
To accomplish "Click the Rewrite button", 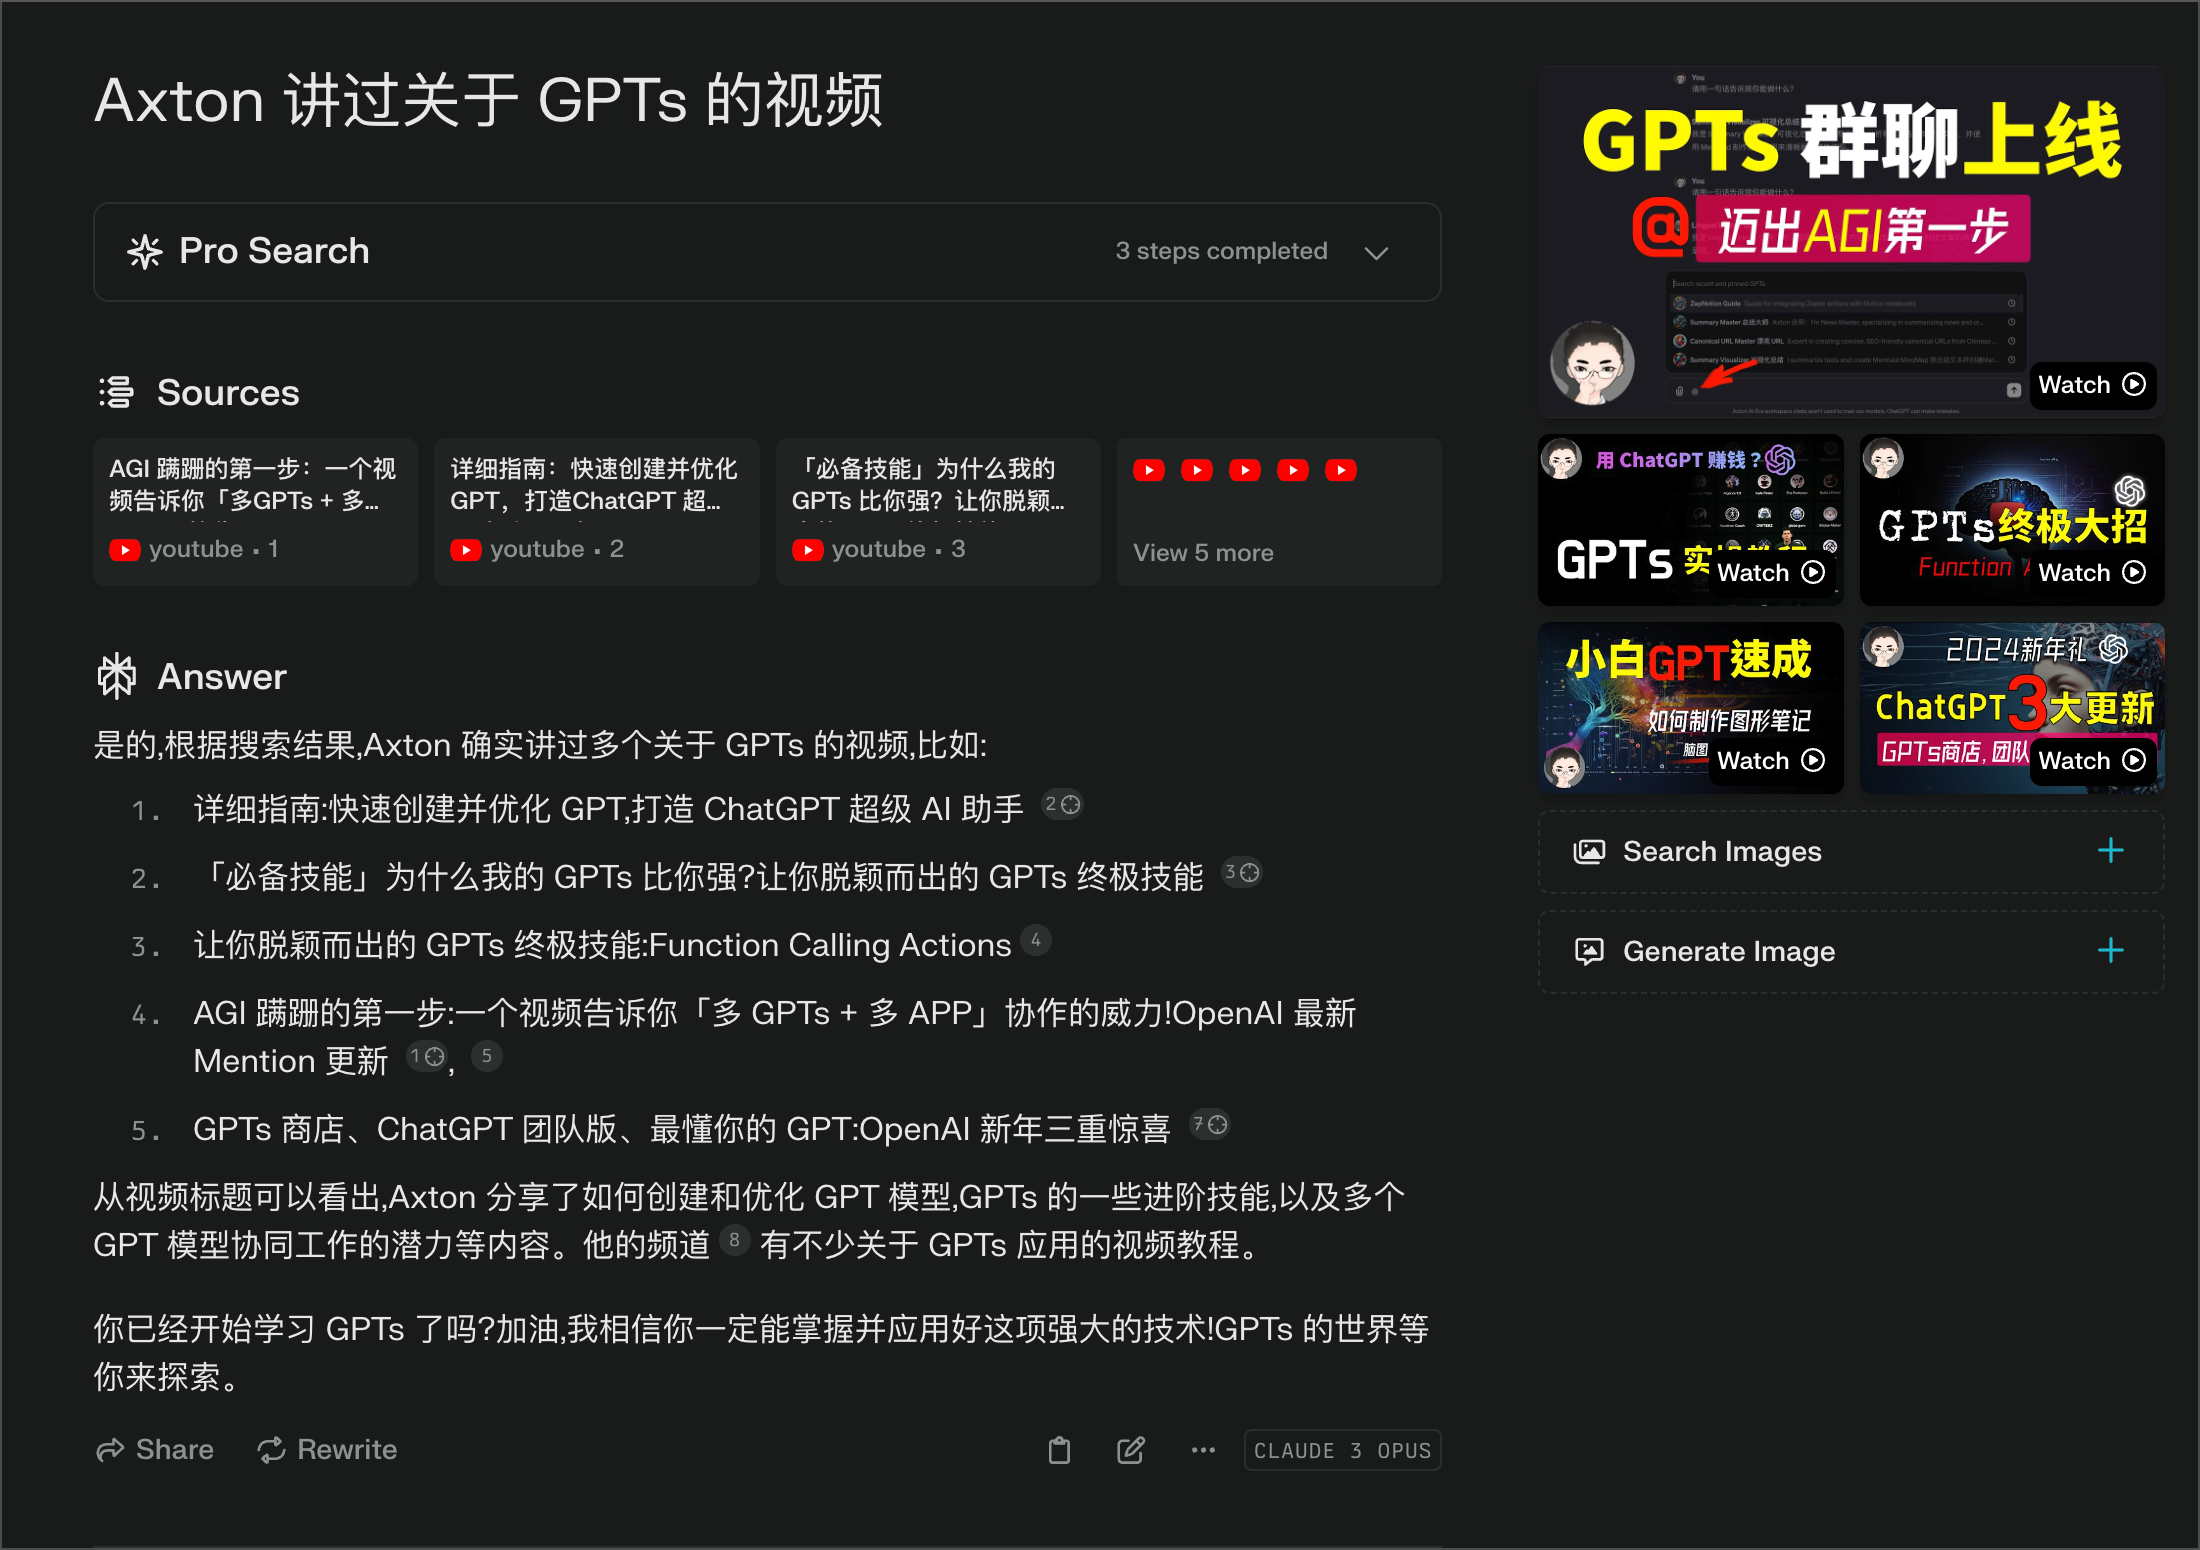I will coord(326,1449).
